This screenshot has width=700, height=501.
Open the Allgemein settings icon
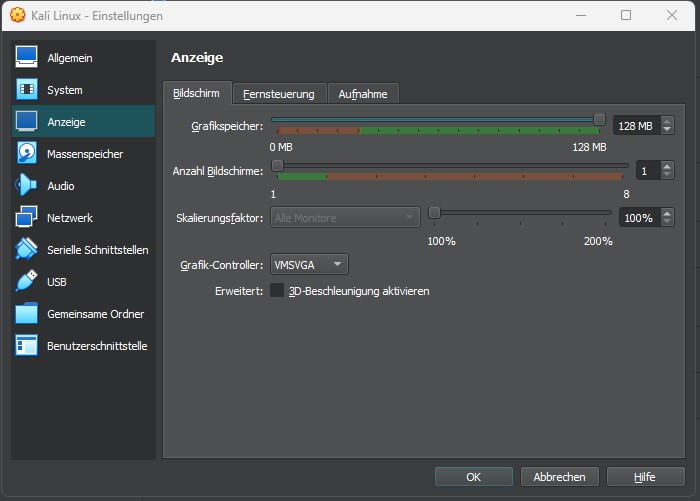[x=26, y=57]
